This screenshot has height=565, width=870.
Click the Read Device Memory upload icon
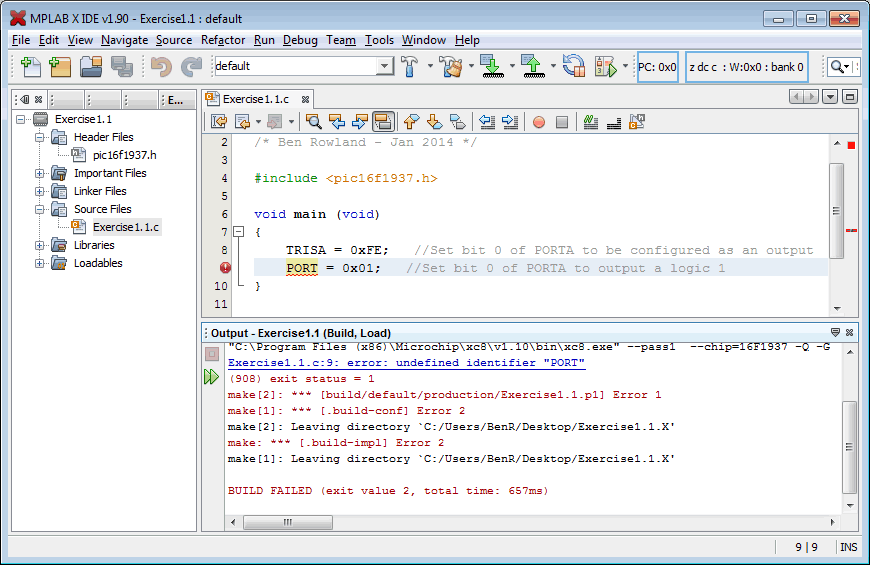(x=533, y=67)
